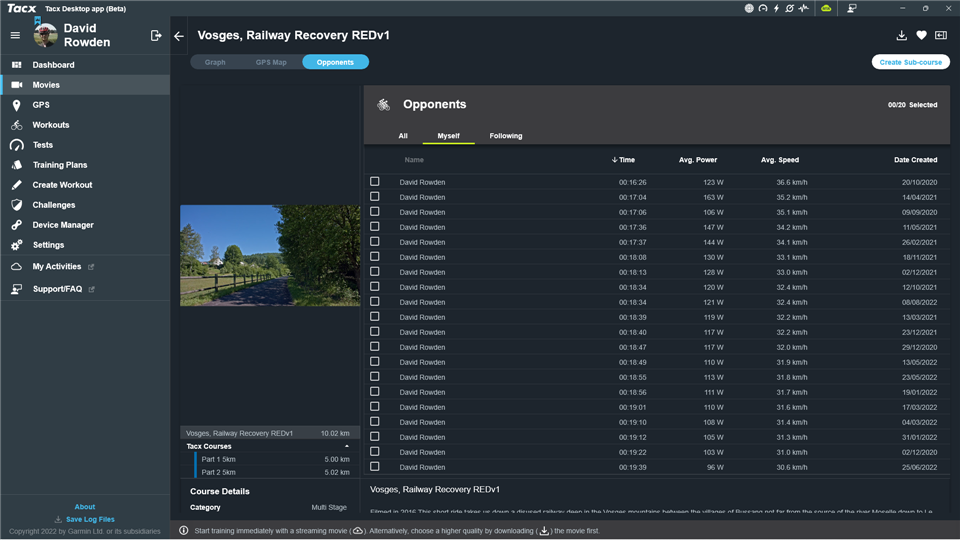Open Training Plans

tap(86, 165)
